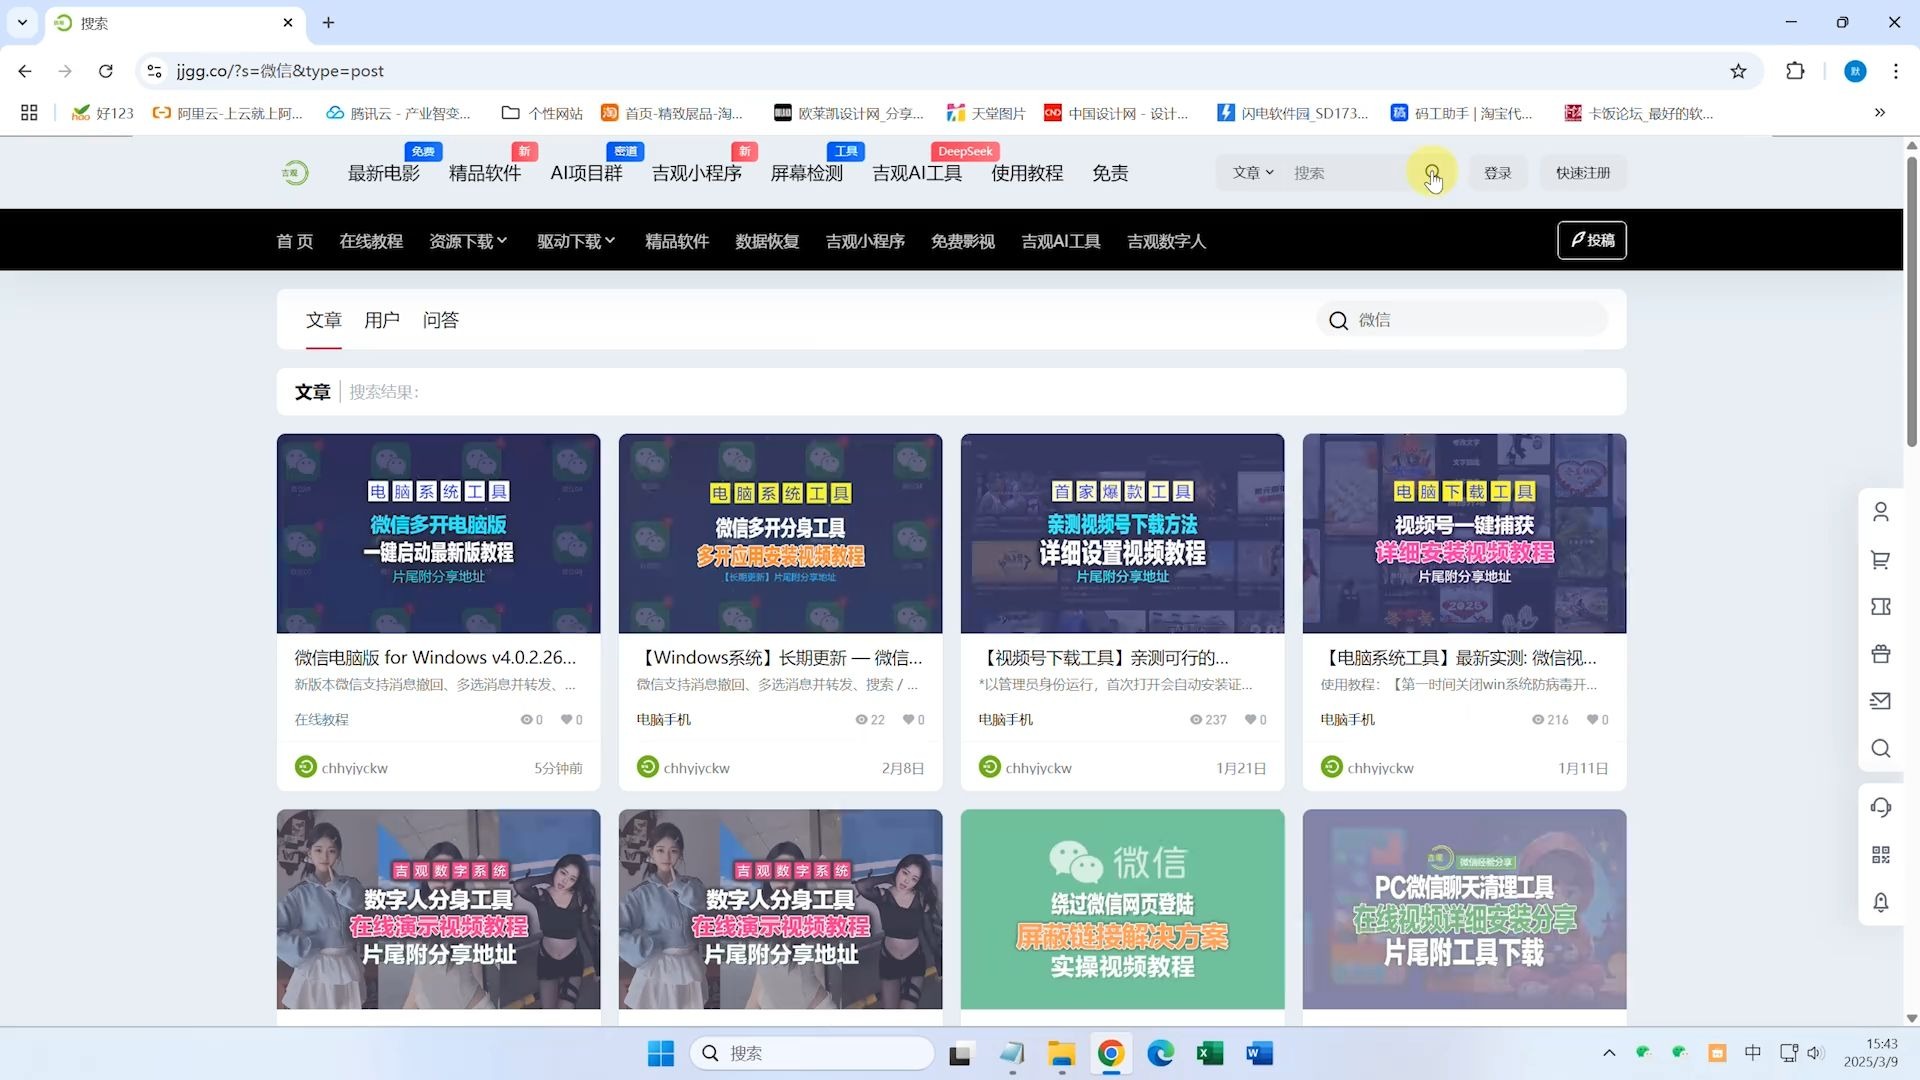Expand the 驱动下载 navigation dropdown
Image resolution: width=1920 pixels, height=1080 pixels.
point(576,241)
